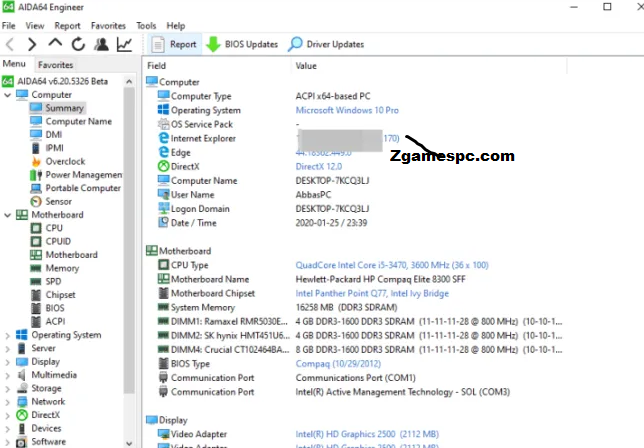Expand the DirectX tree node
The image size is (644, 448).
click(x=7, y=415)
